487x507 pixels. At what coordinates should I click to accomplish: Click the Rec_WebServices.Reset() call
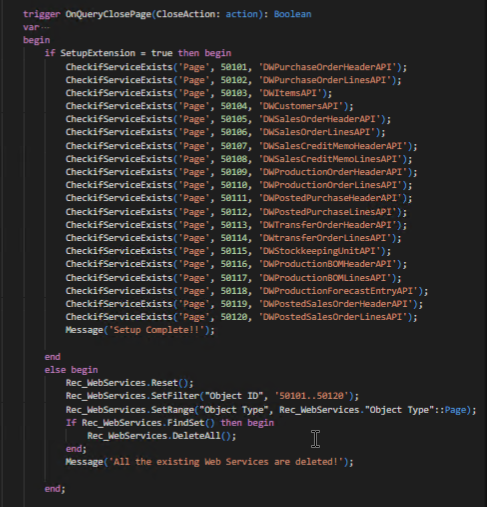pos(129,383)
